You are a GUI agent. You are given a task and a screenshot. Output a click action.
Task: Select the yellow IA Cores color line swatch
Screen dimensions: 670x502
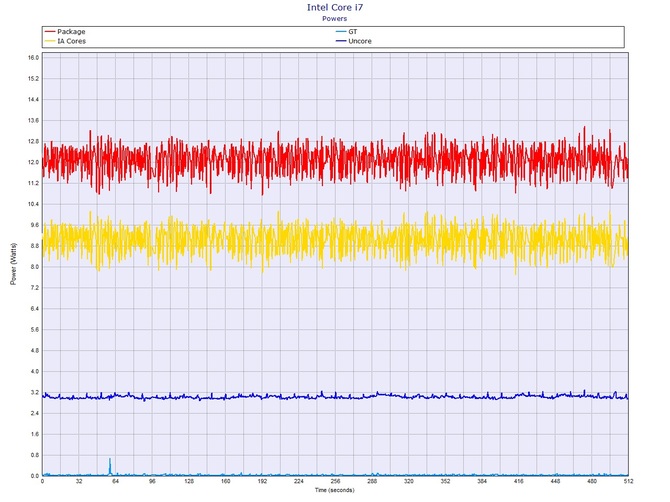50,41
